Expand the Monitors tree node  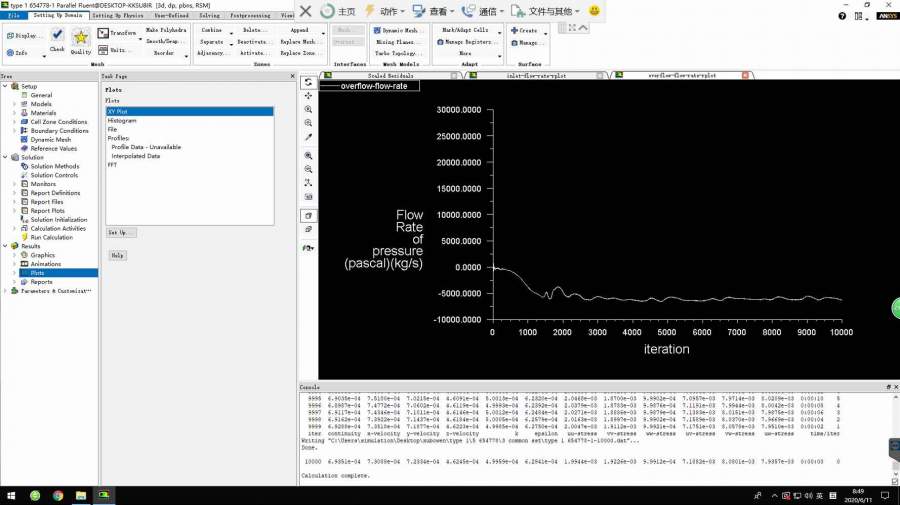point(15,184)
